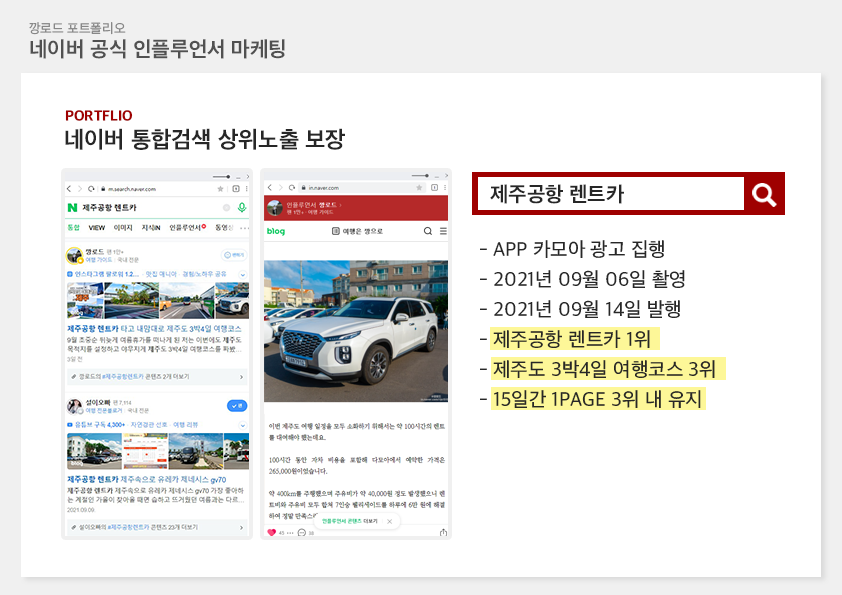
Task: Expand 깡로드의 콘텐츠 2개 더보기 row
Action: point(157,377)
